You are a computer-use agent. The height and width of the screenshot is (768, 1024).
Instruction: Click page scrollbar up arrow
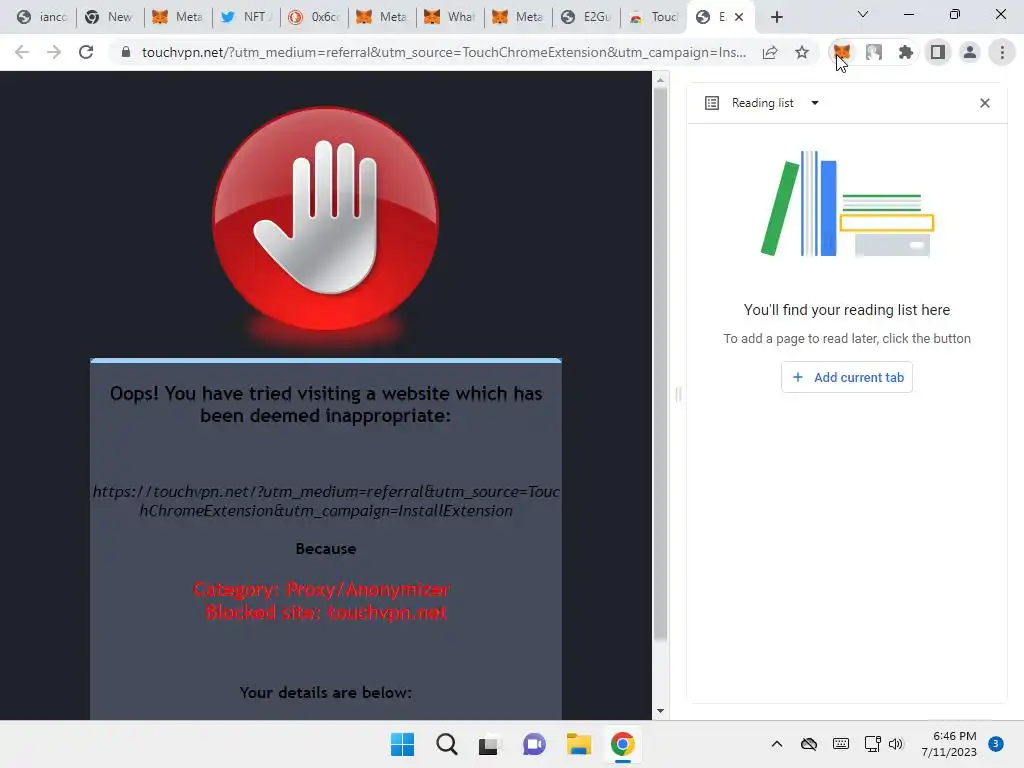[x=660, y=80]
